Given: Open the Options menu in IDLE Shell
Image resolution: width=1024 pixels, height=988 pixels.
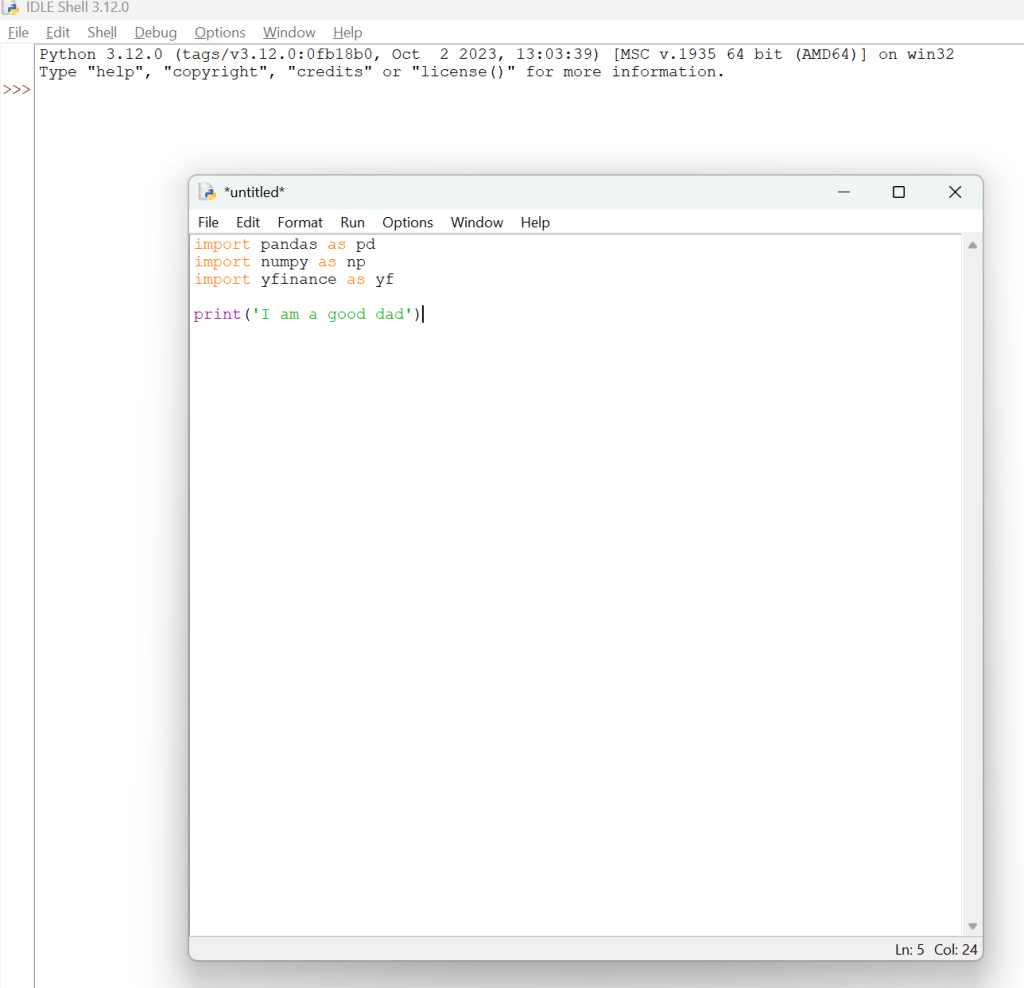Looking at the screenshot, I should [220, 33].
